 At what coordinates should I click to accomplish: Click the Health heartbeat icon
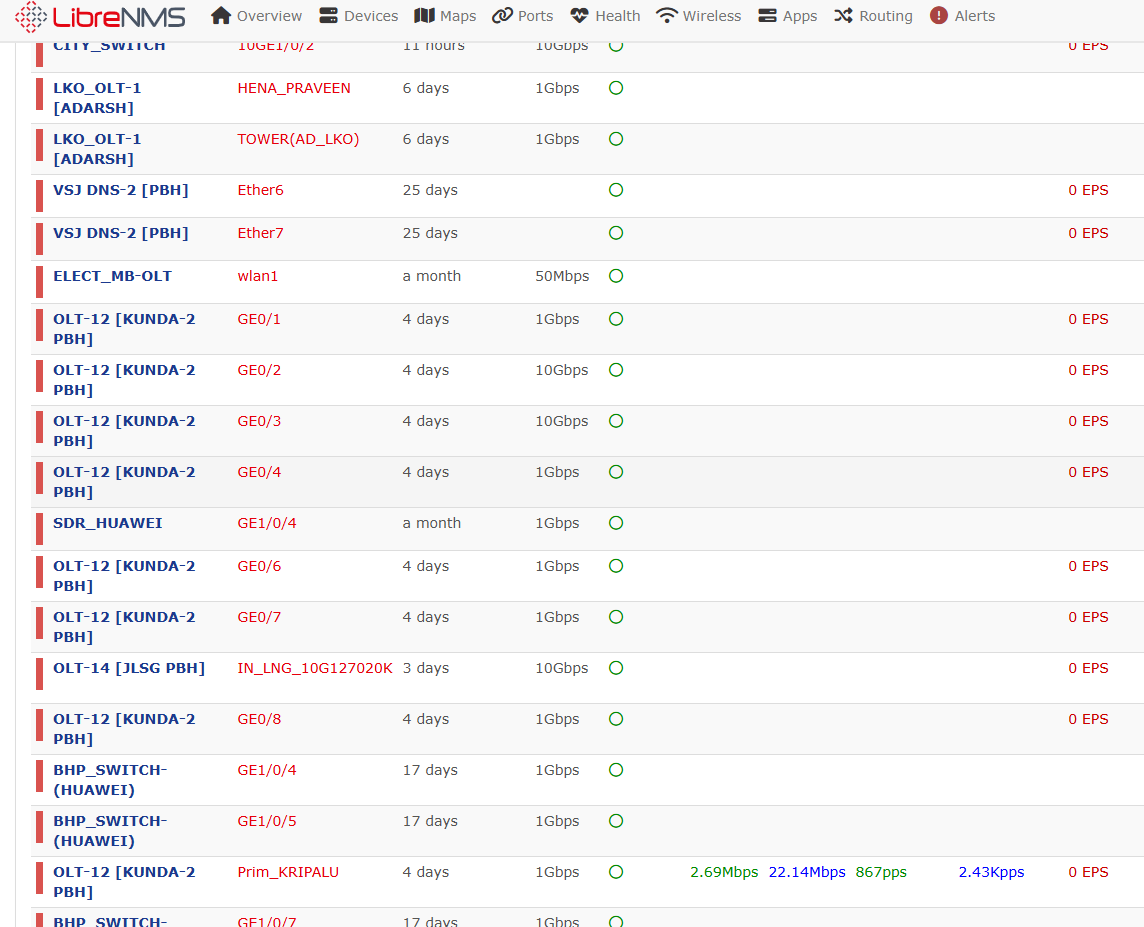[x=579, y=15]
